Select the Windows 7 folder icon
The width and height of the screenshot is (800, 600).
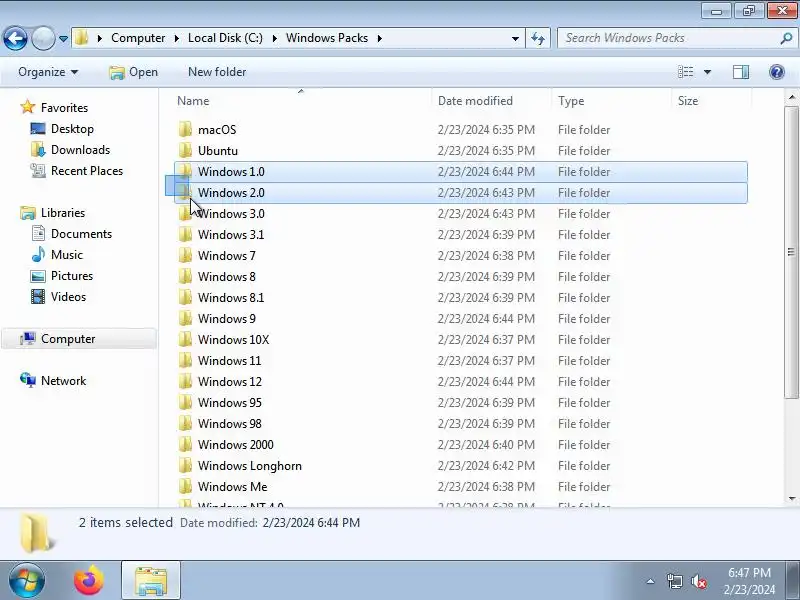tap(185, 256)
